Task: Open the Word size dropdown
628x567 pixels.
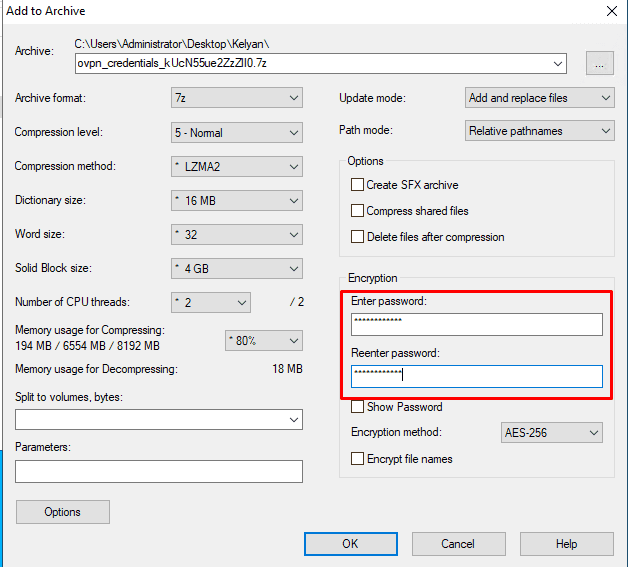Action: click(x=236, y=234)
